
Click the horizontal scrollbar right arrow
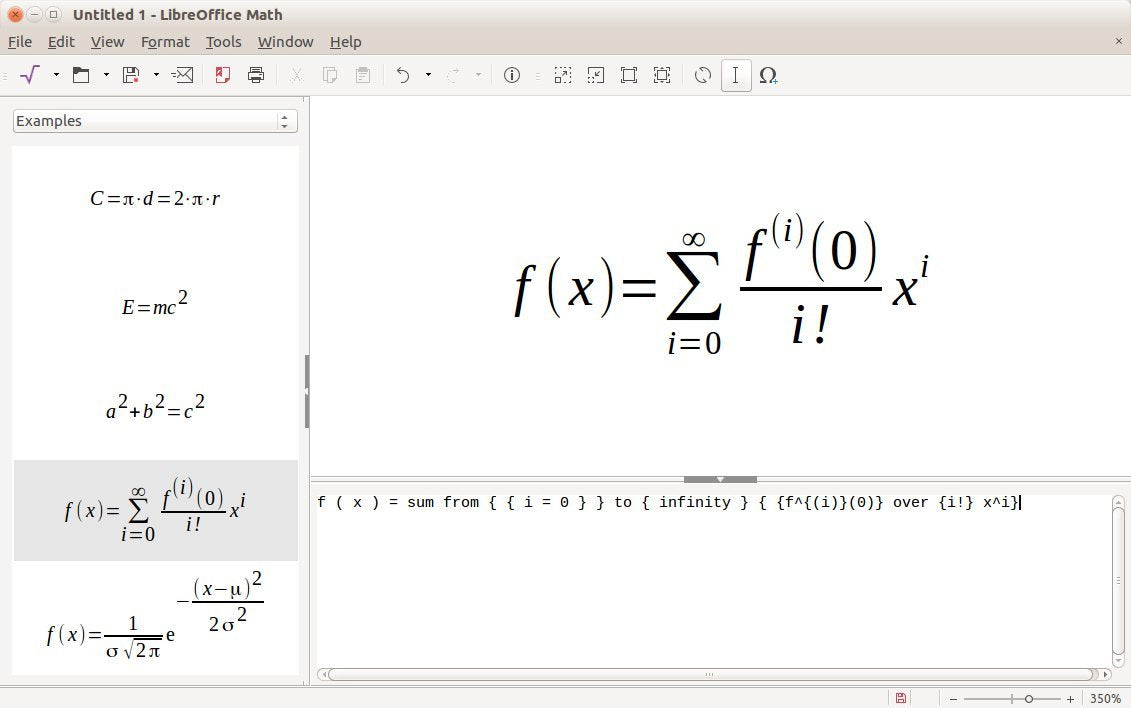tap(1106, 675)
